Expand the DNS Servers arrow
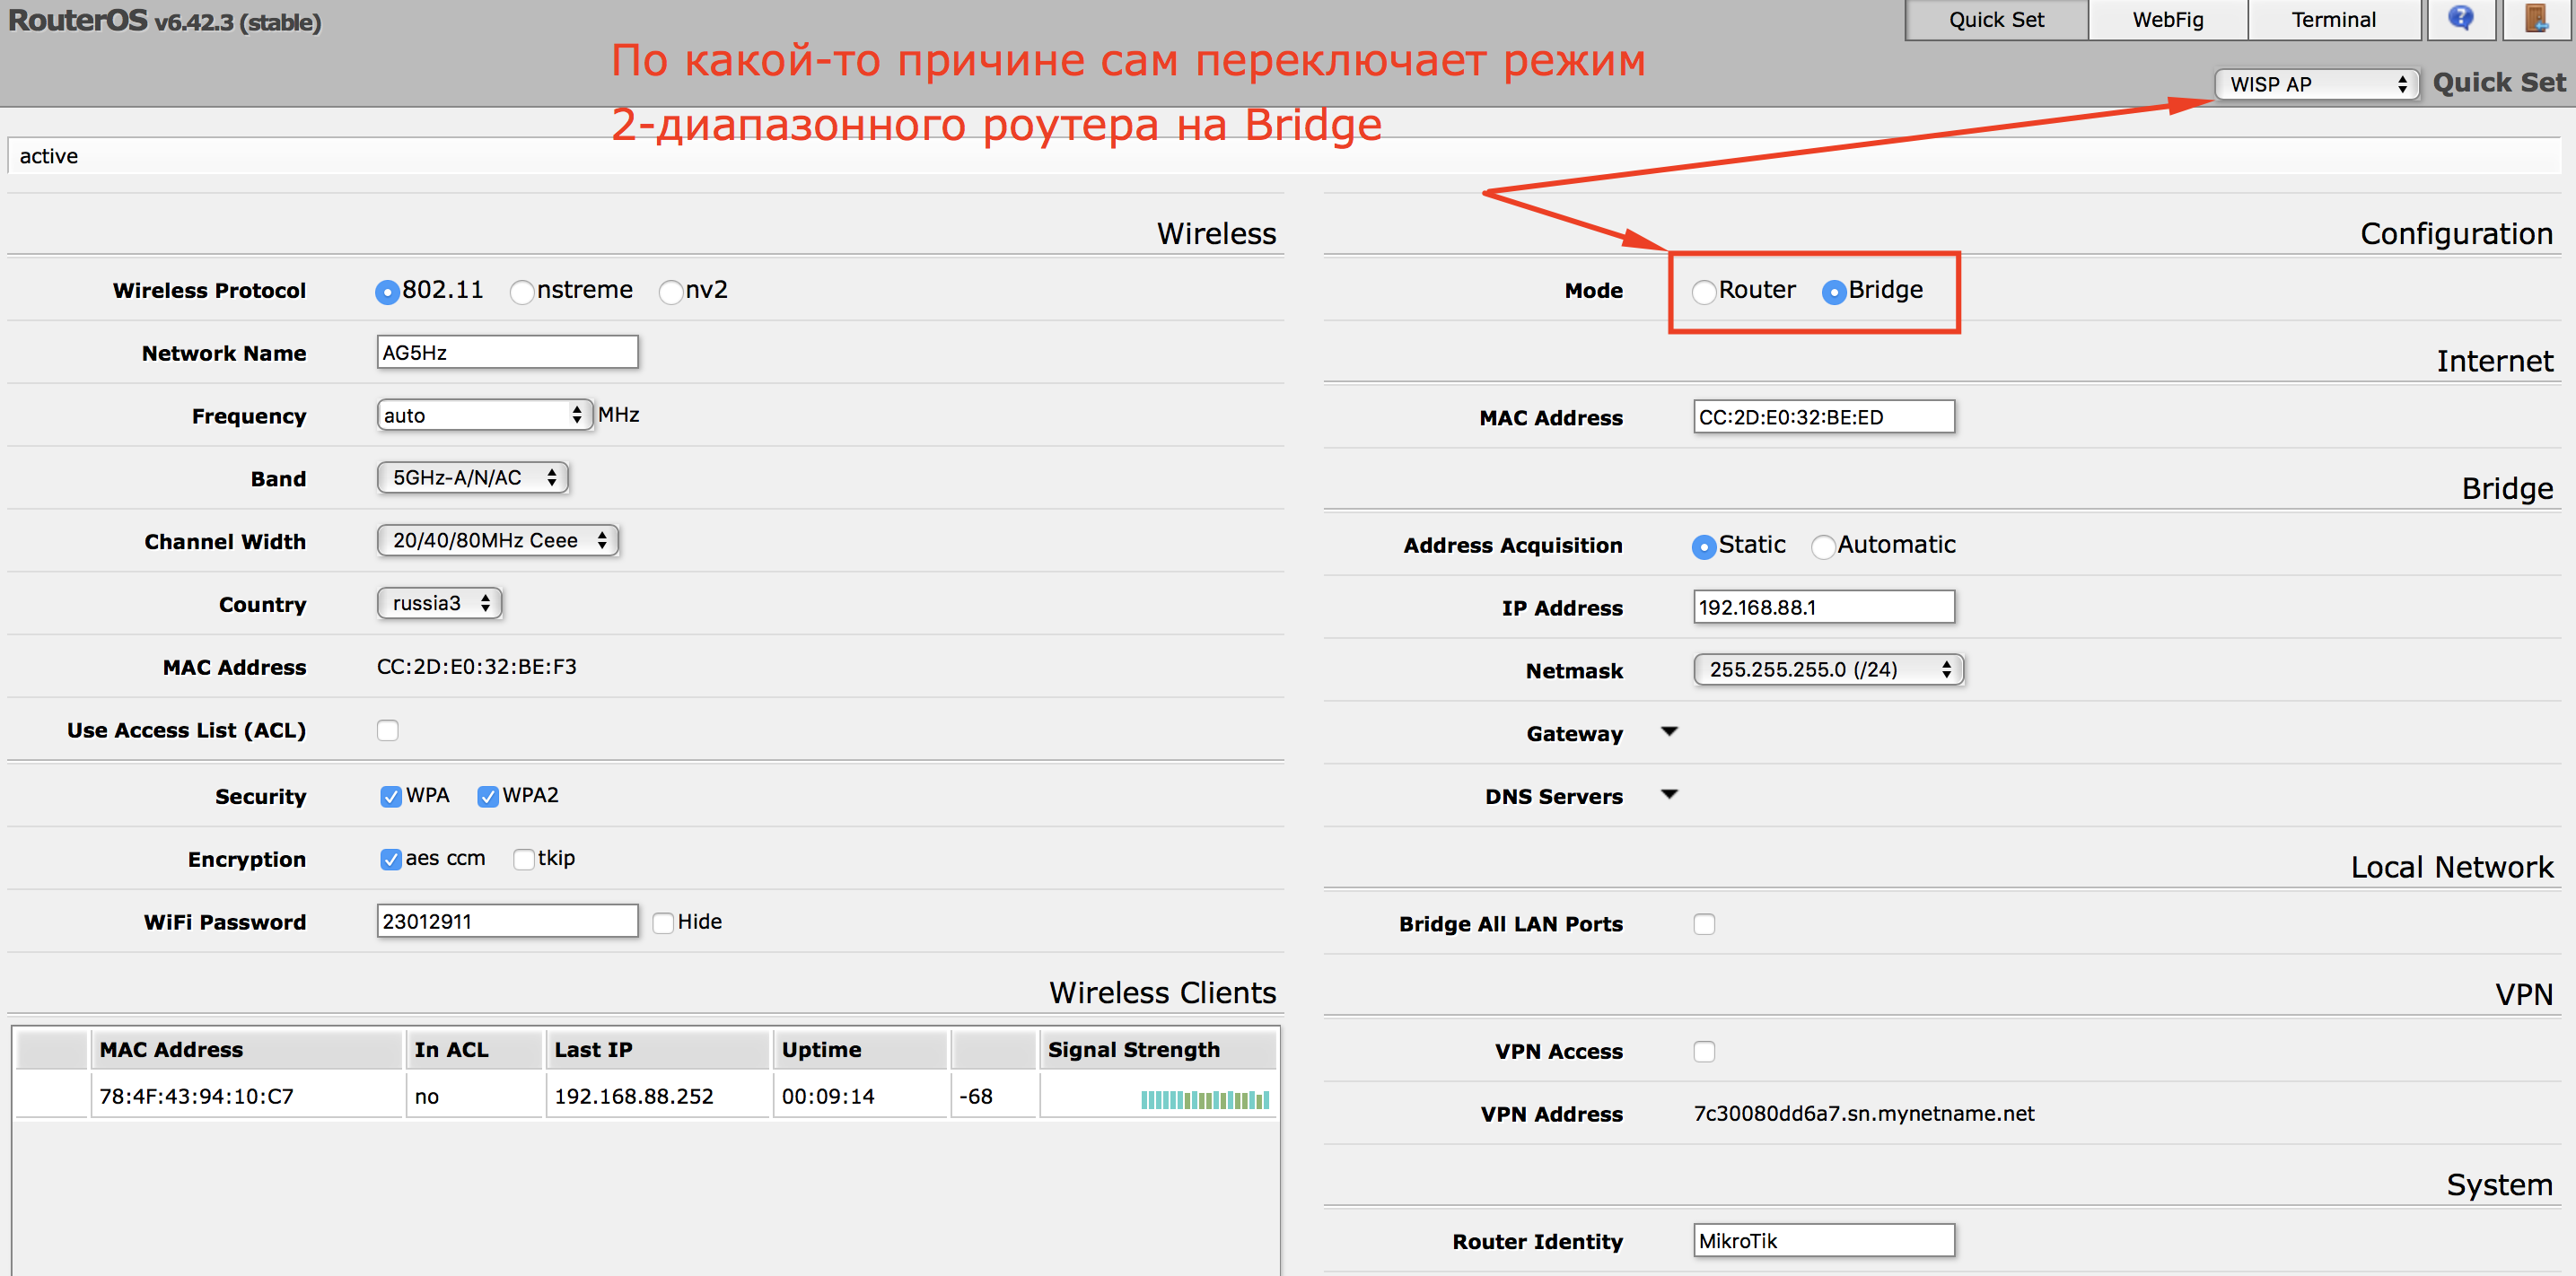Screen dimensions: 2576x1276 point(1669,795)
